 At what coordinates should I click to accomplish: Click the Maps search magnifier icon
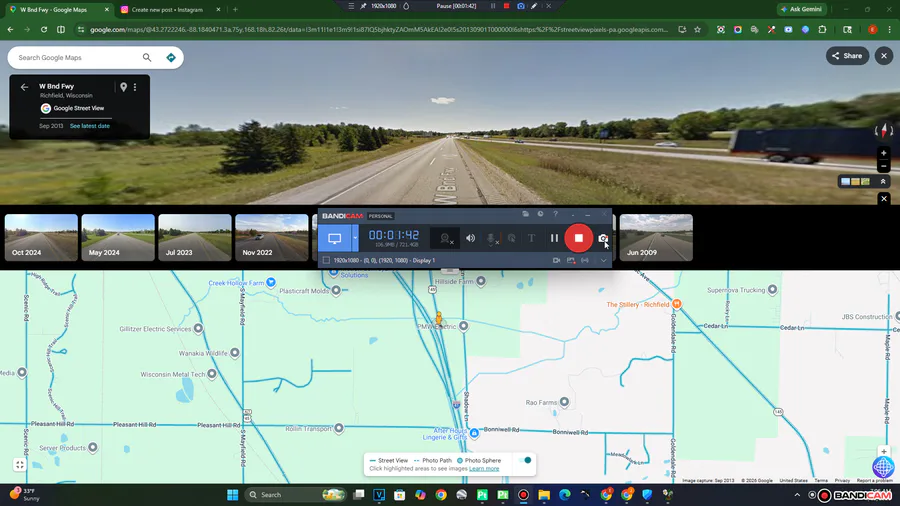click(x=147, y=57)
